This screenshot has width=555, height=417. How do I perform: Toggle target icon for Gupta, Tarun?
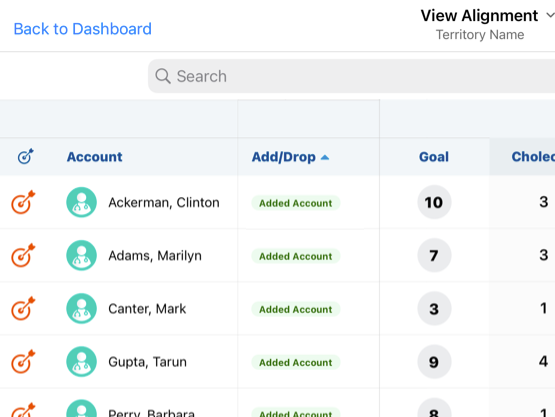[23, 361]
